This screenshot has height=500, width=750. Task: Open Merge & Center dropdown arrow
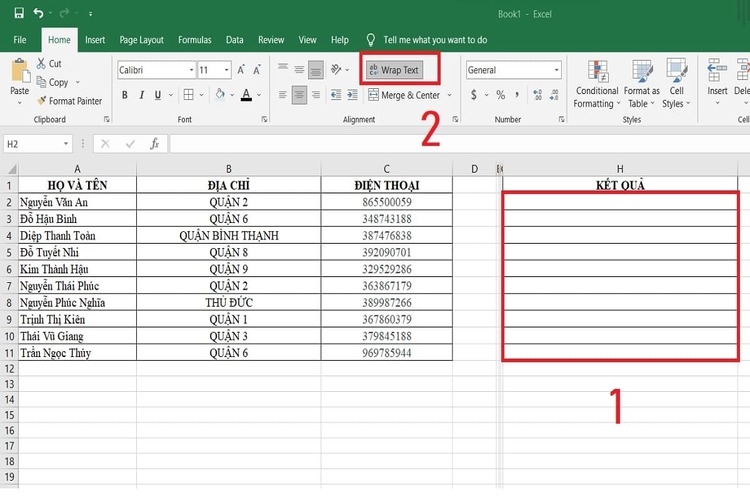[x=449, y=95]
